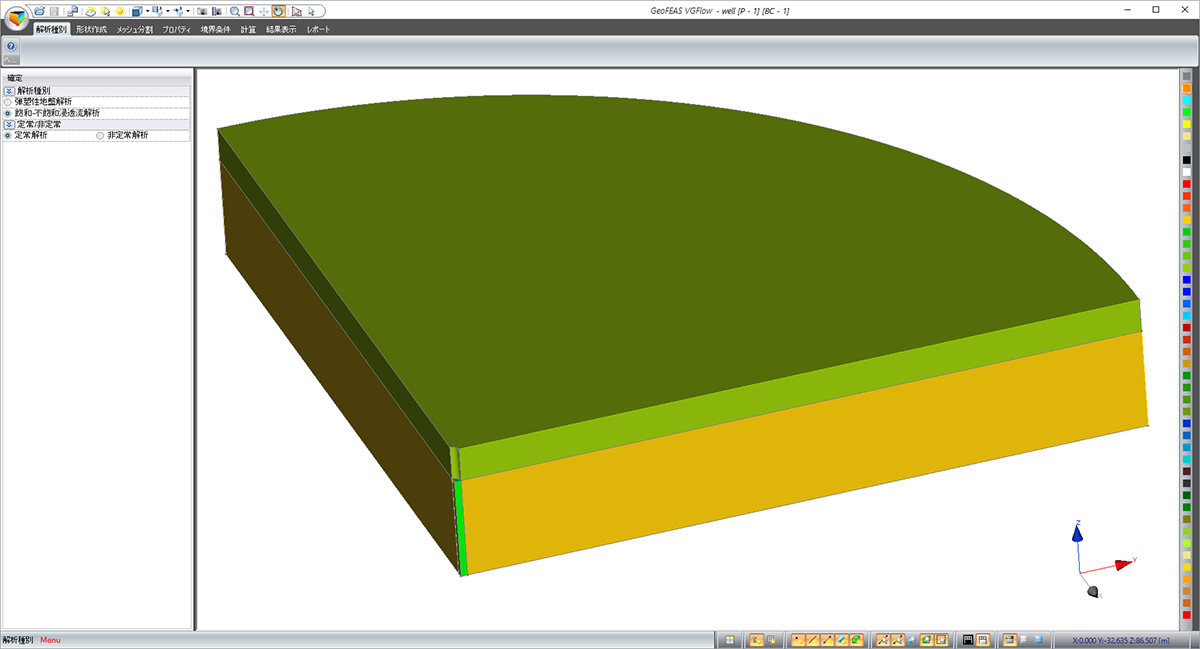The image size is (1200, 649).
Task: Click the open file folder icon
Action: tap(39, 10)
